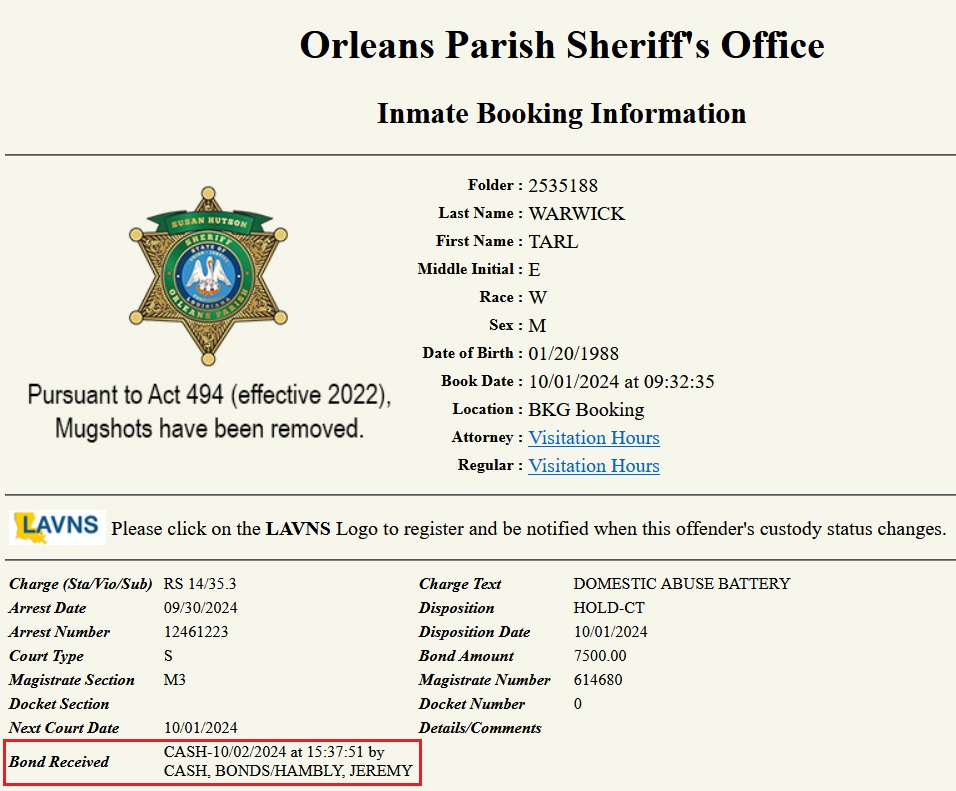The height and width of the screenshot is (791, 956).
Task: Open the Attorney Visitation Hours link
Action: click(x=594, y=438)
